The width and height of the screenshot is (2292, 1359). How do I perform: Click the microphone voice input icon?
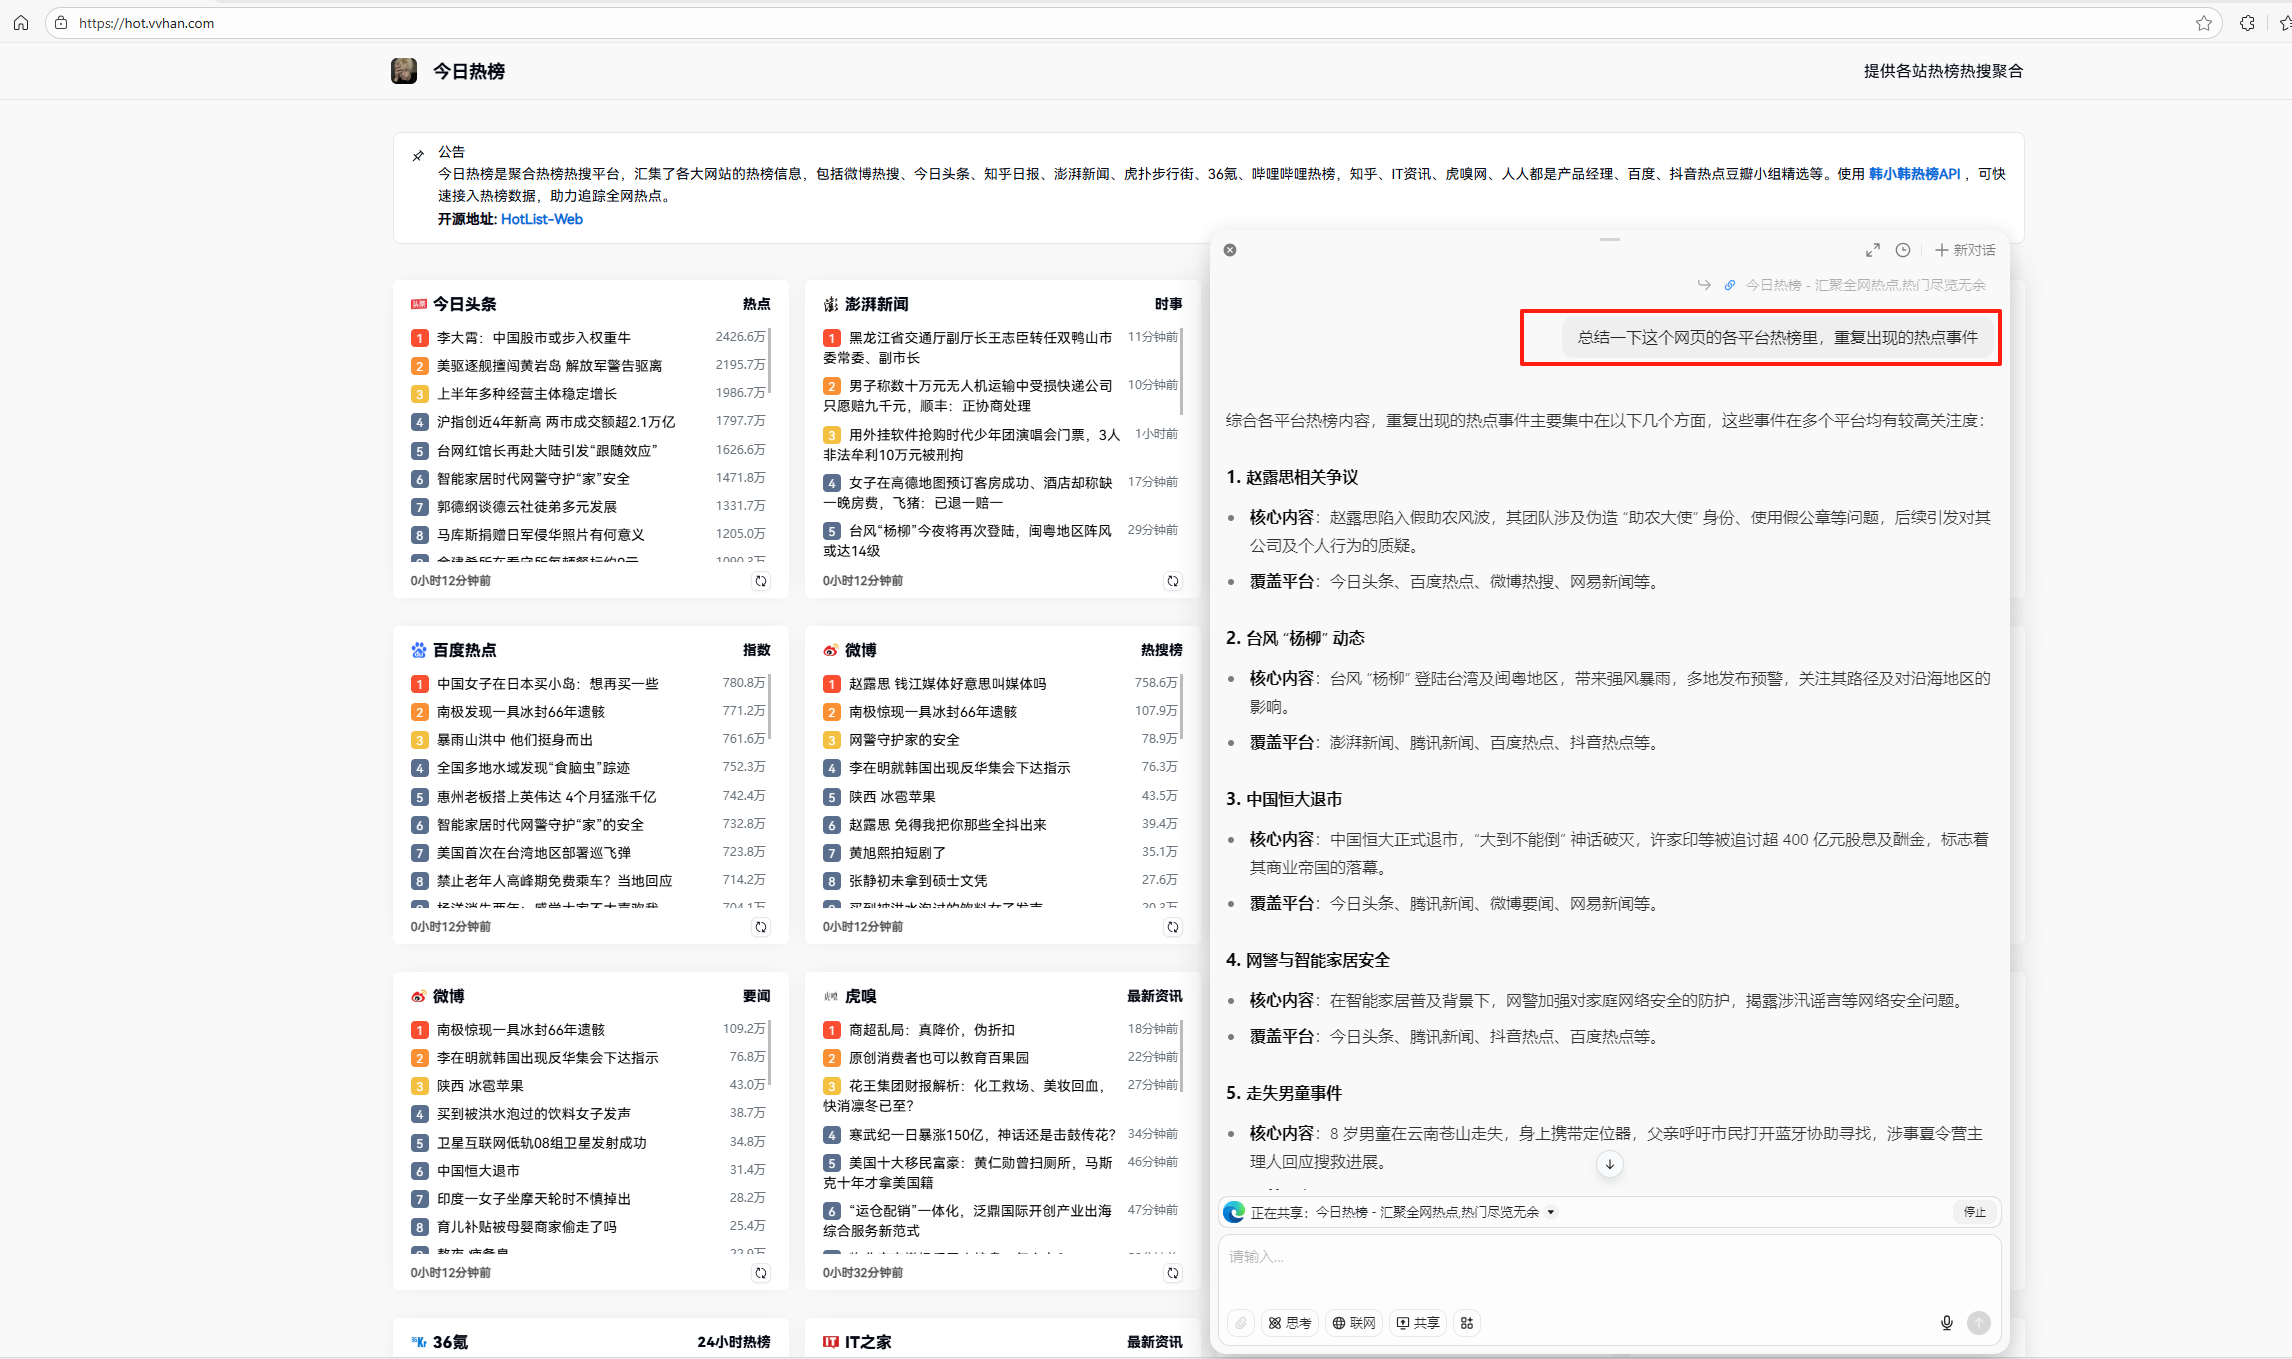tap(1946, 1323)
